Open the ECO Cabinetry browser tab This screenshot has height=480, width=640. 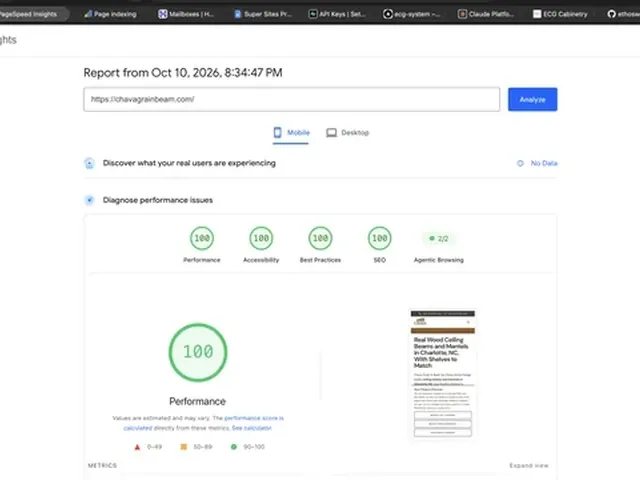coord(560,14)
